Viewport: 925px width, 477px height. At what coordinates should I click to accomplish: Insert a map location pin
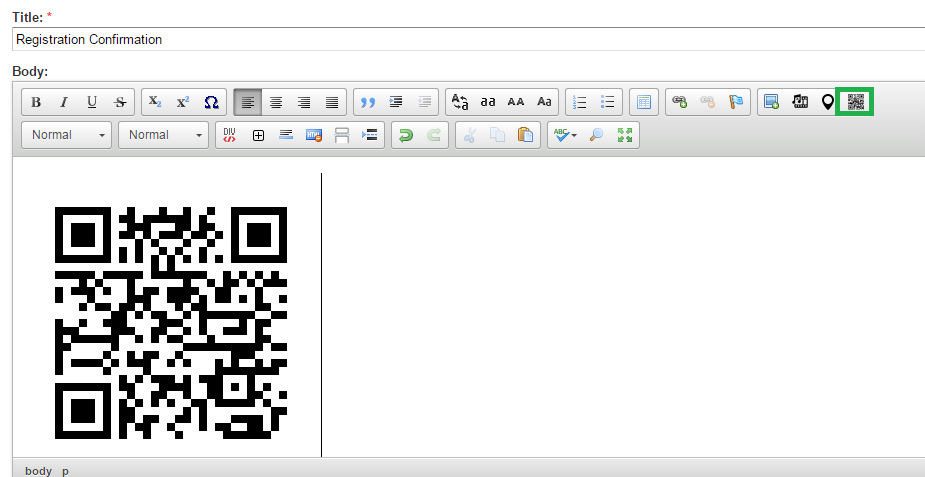coord(828,102)
